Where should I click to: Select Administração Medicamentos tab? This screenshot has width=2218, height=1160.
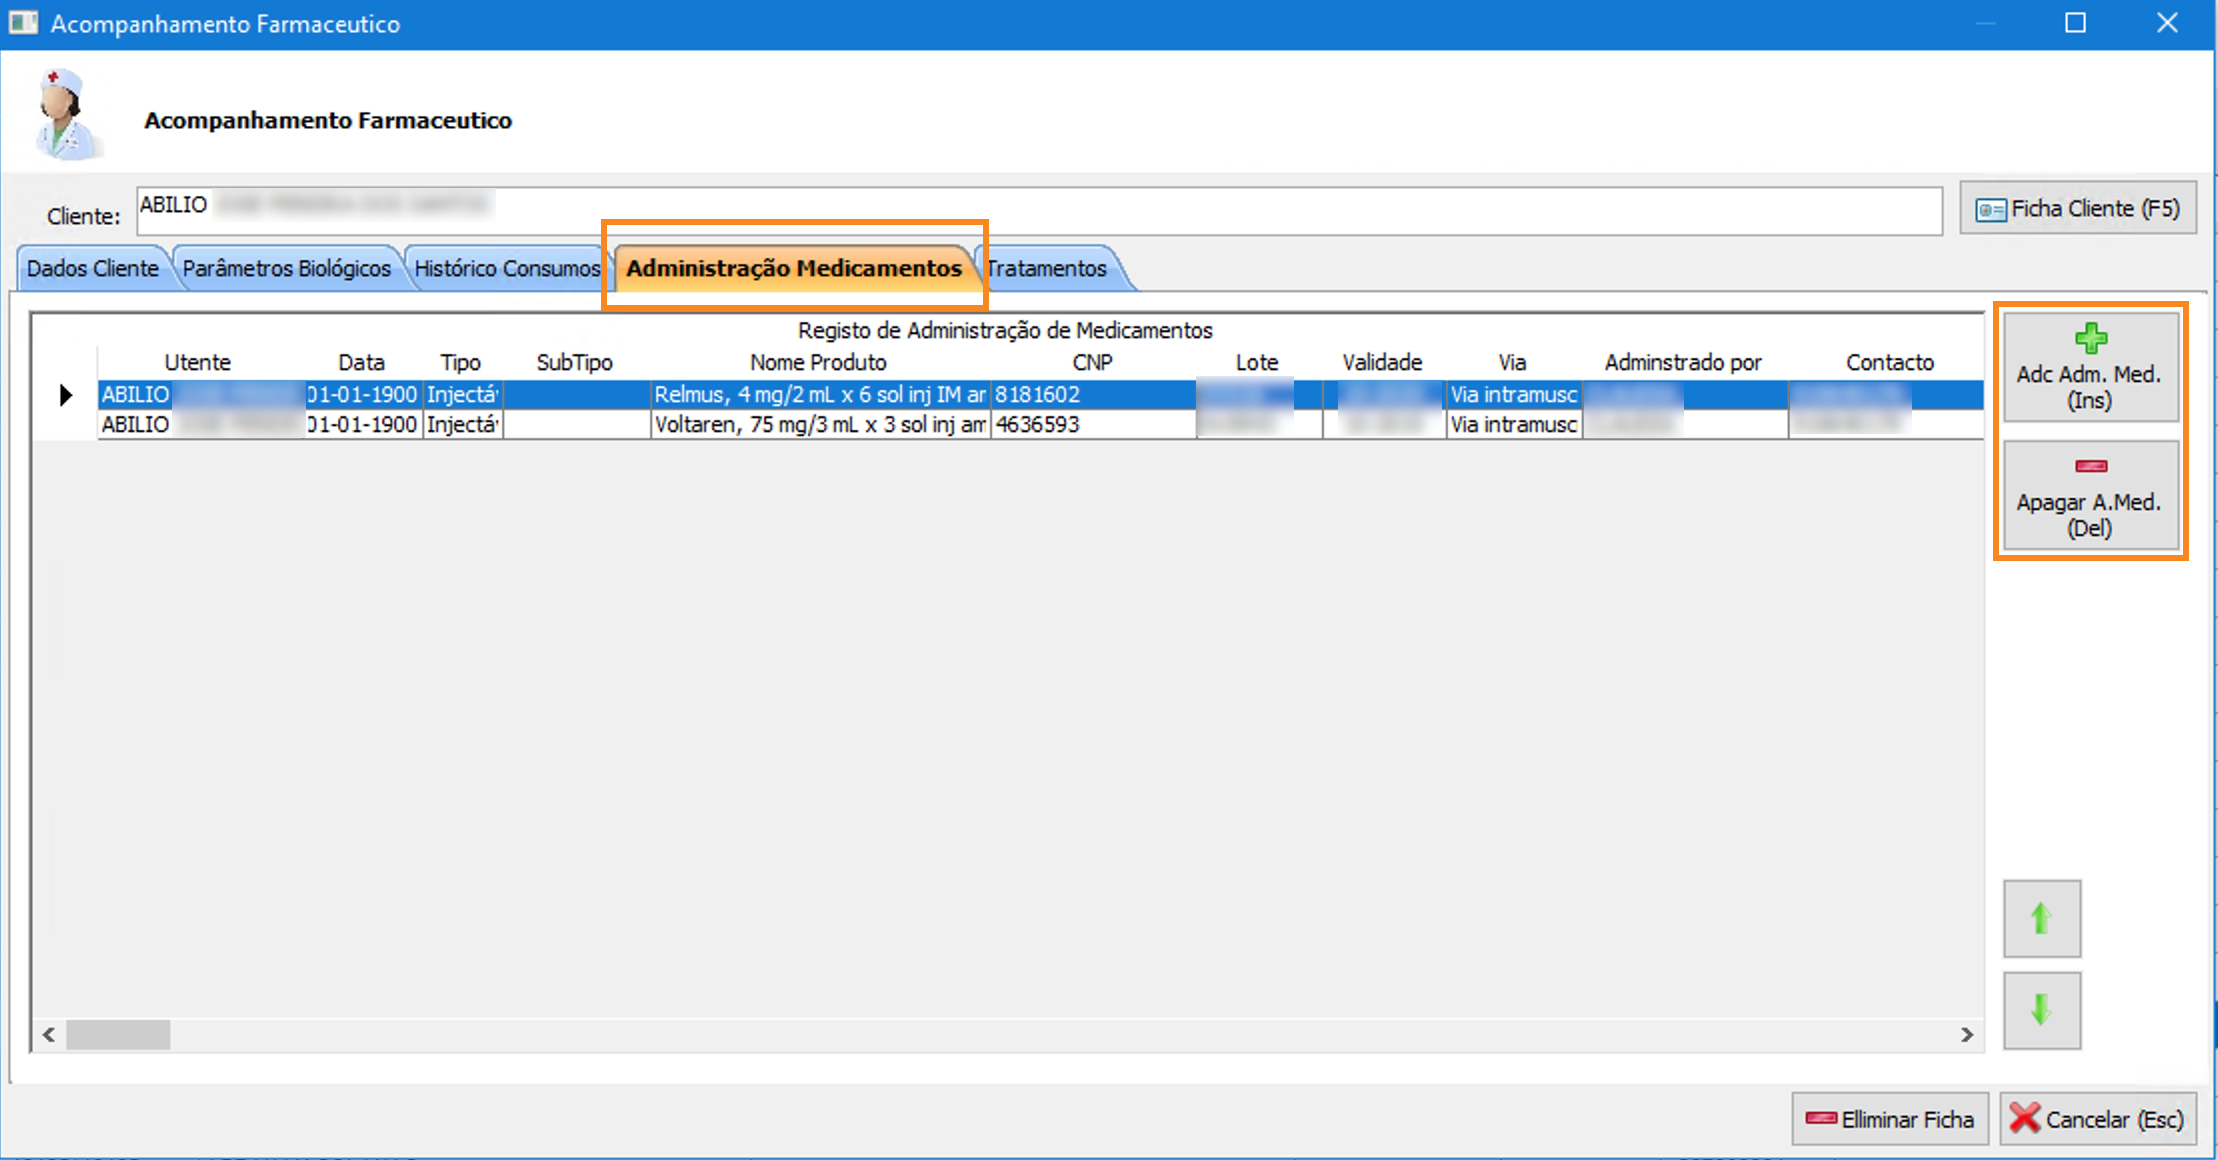coord(793,269)
